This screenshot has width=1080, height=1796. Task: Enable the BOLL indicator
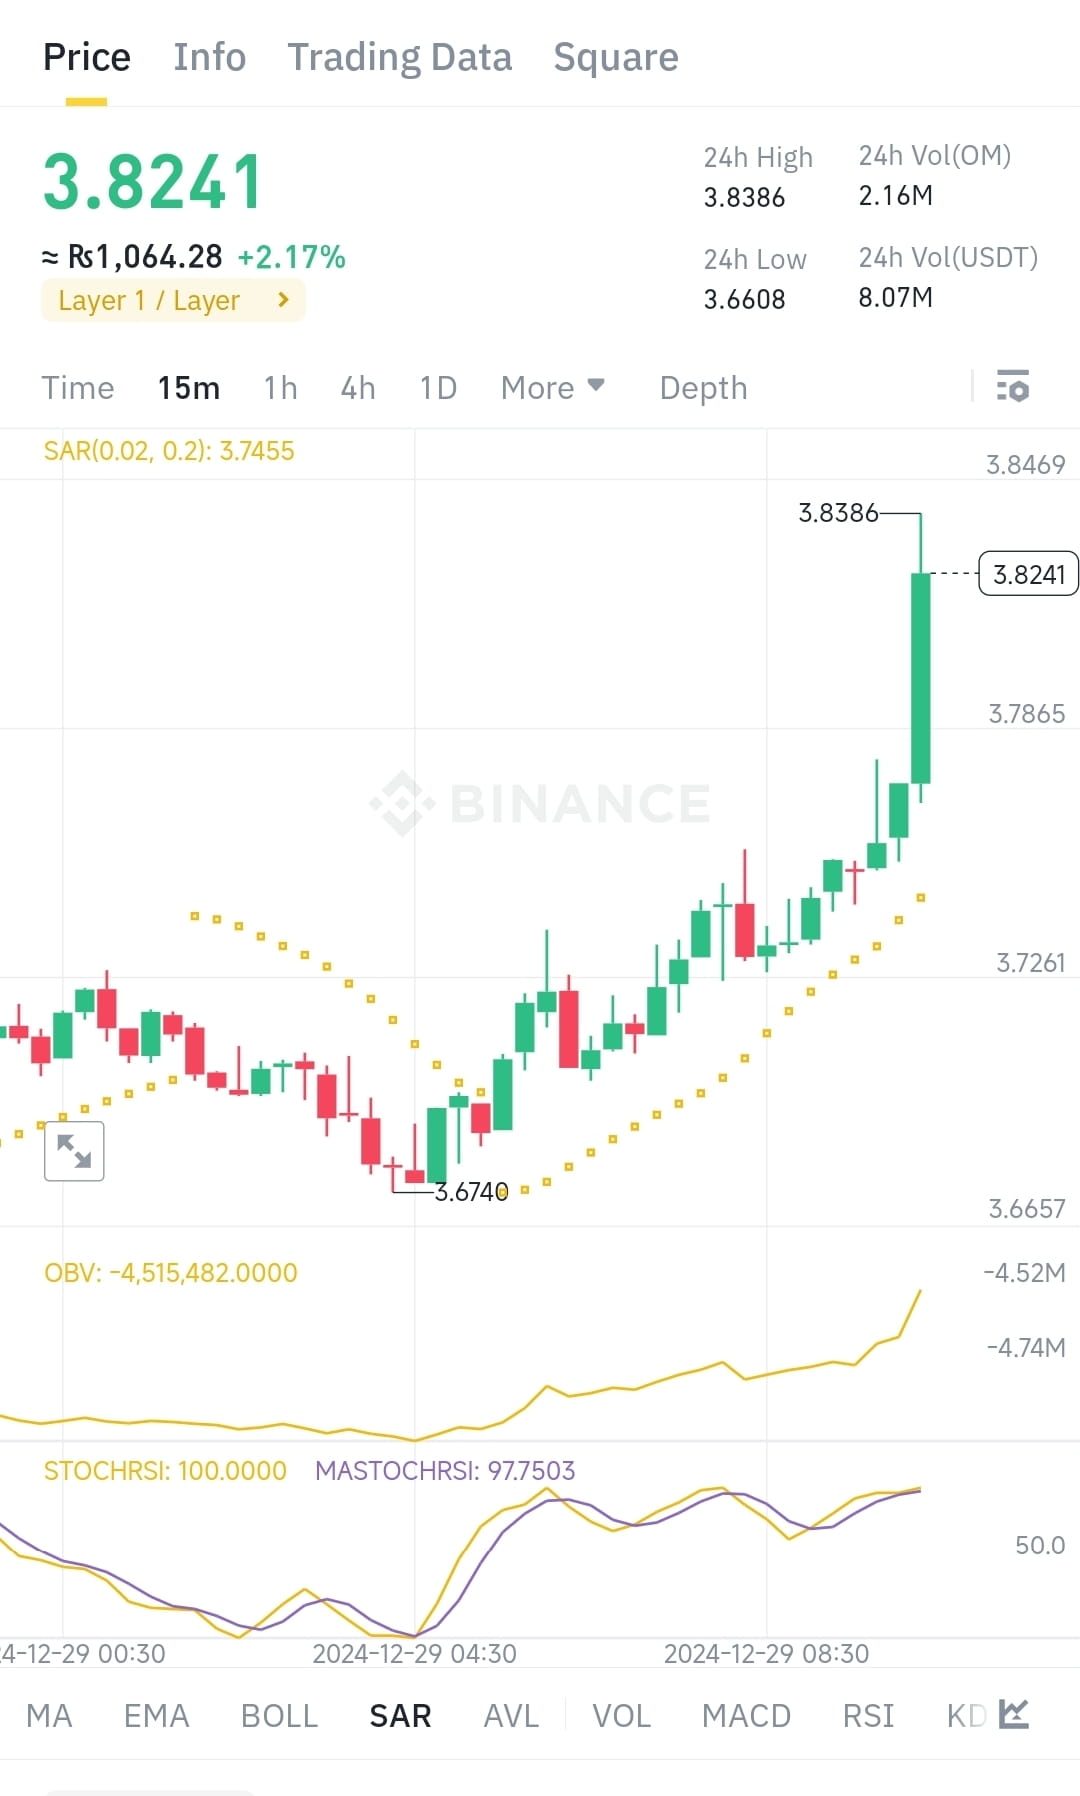click(279, 1715)
